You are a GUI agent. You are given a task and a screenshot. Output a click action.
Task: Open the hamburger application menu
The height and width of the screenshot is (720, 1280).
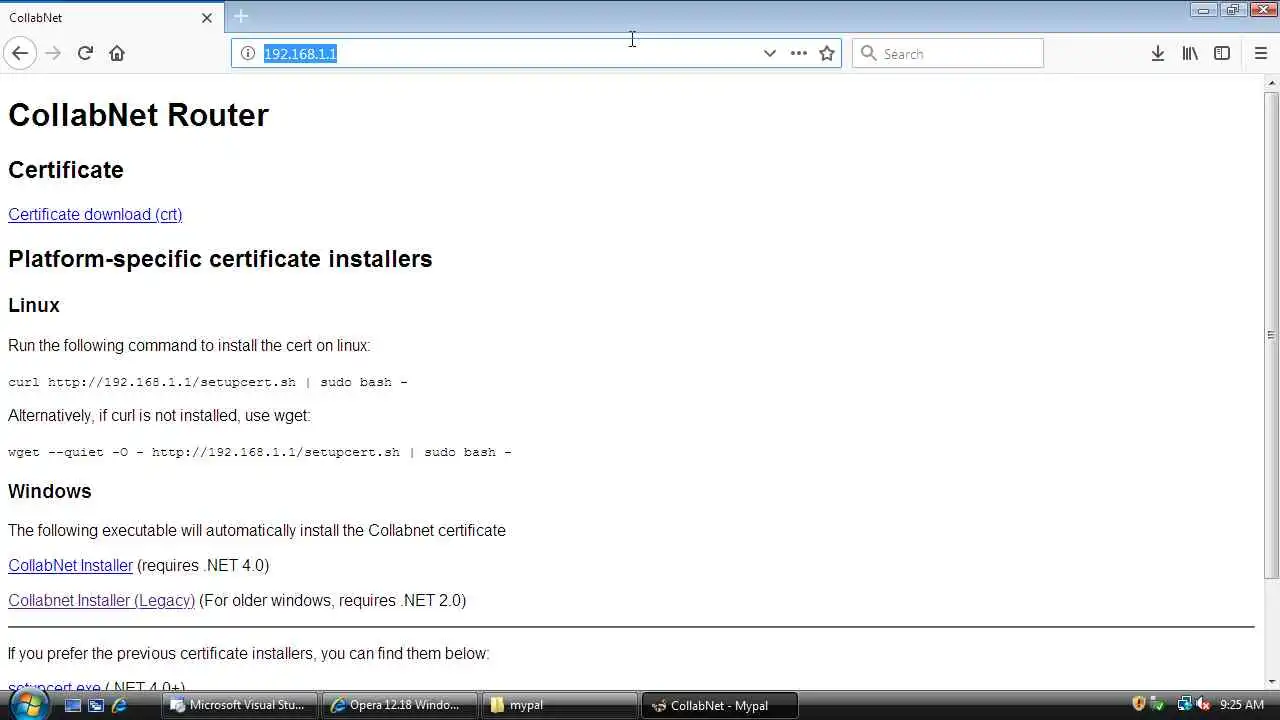point(1260,53)
